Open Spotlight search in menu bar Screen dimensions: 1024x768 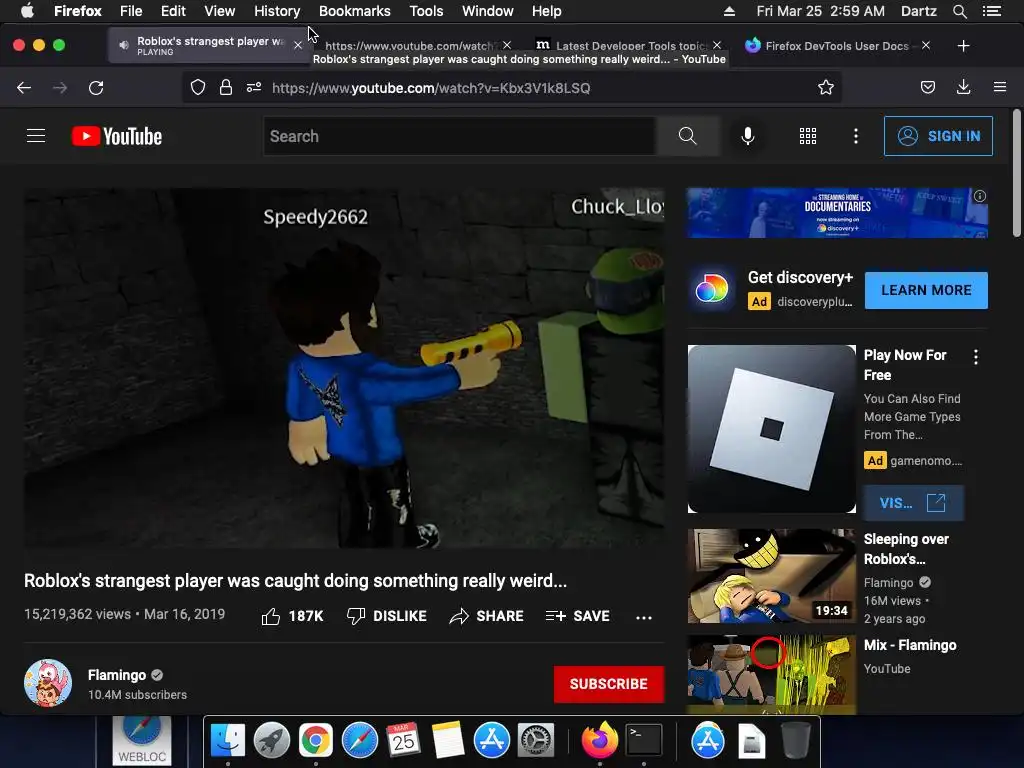pyautogui.click(x=959, y=11)
